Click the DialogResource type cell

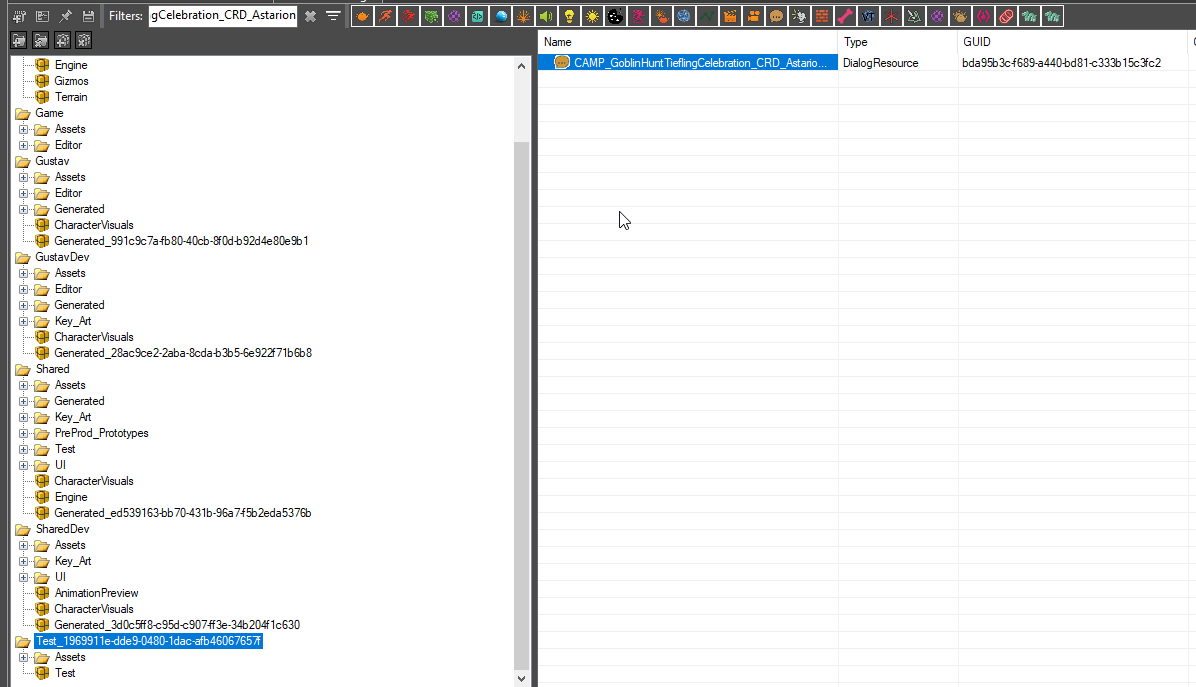click(x=880, y=63)
